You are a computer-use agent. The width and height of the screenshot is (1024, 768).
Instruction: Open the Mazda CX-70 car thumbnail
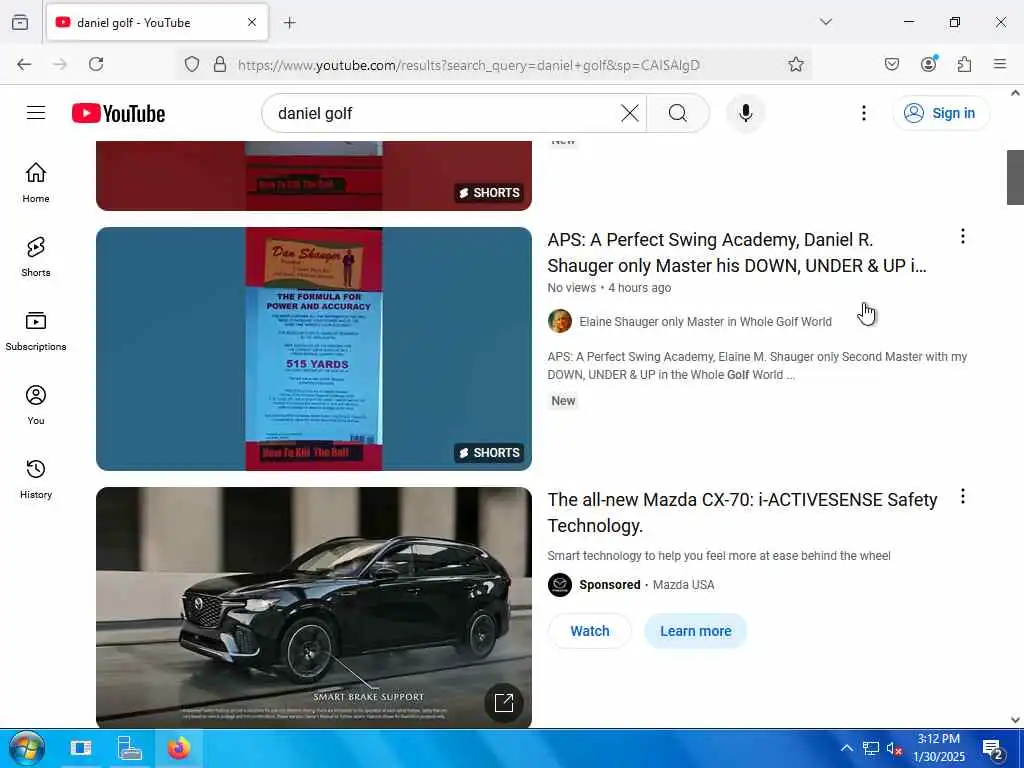[314, 607]
